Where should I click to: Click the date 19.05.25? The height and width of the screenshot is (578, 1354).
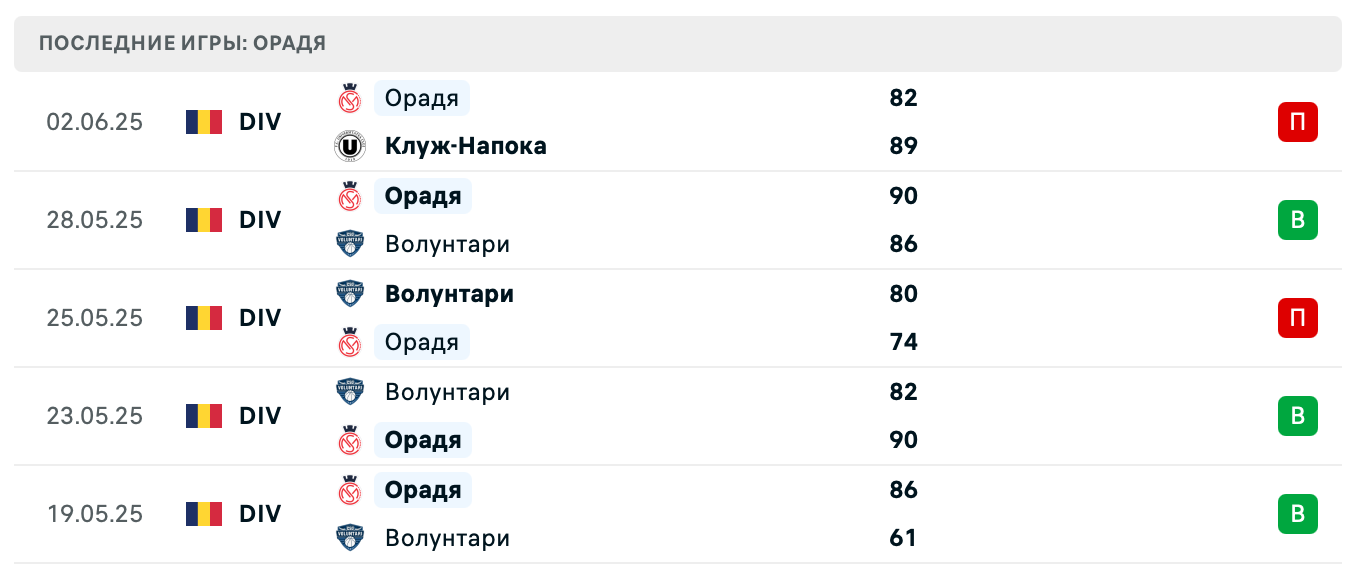tap(95, 514)
